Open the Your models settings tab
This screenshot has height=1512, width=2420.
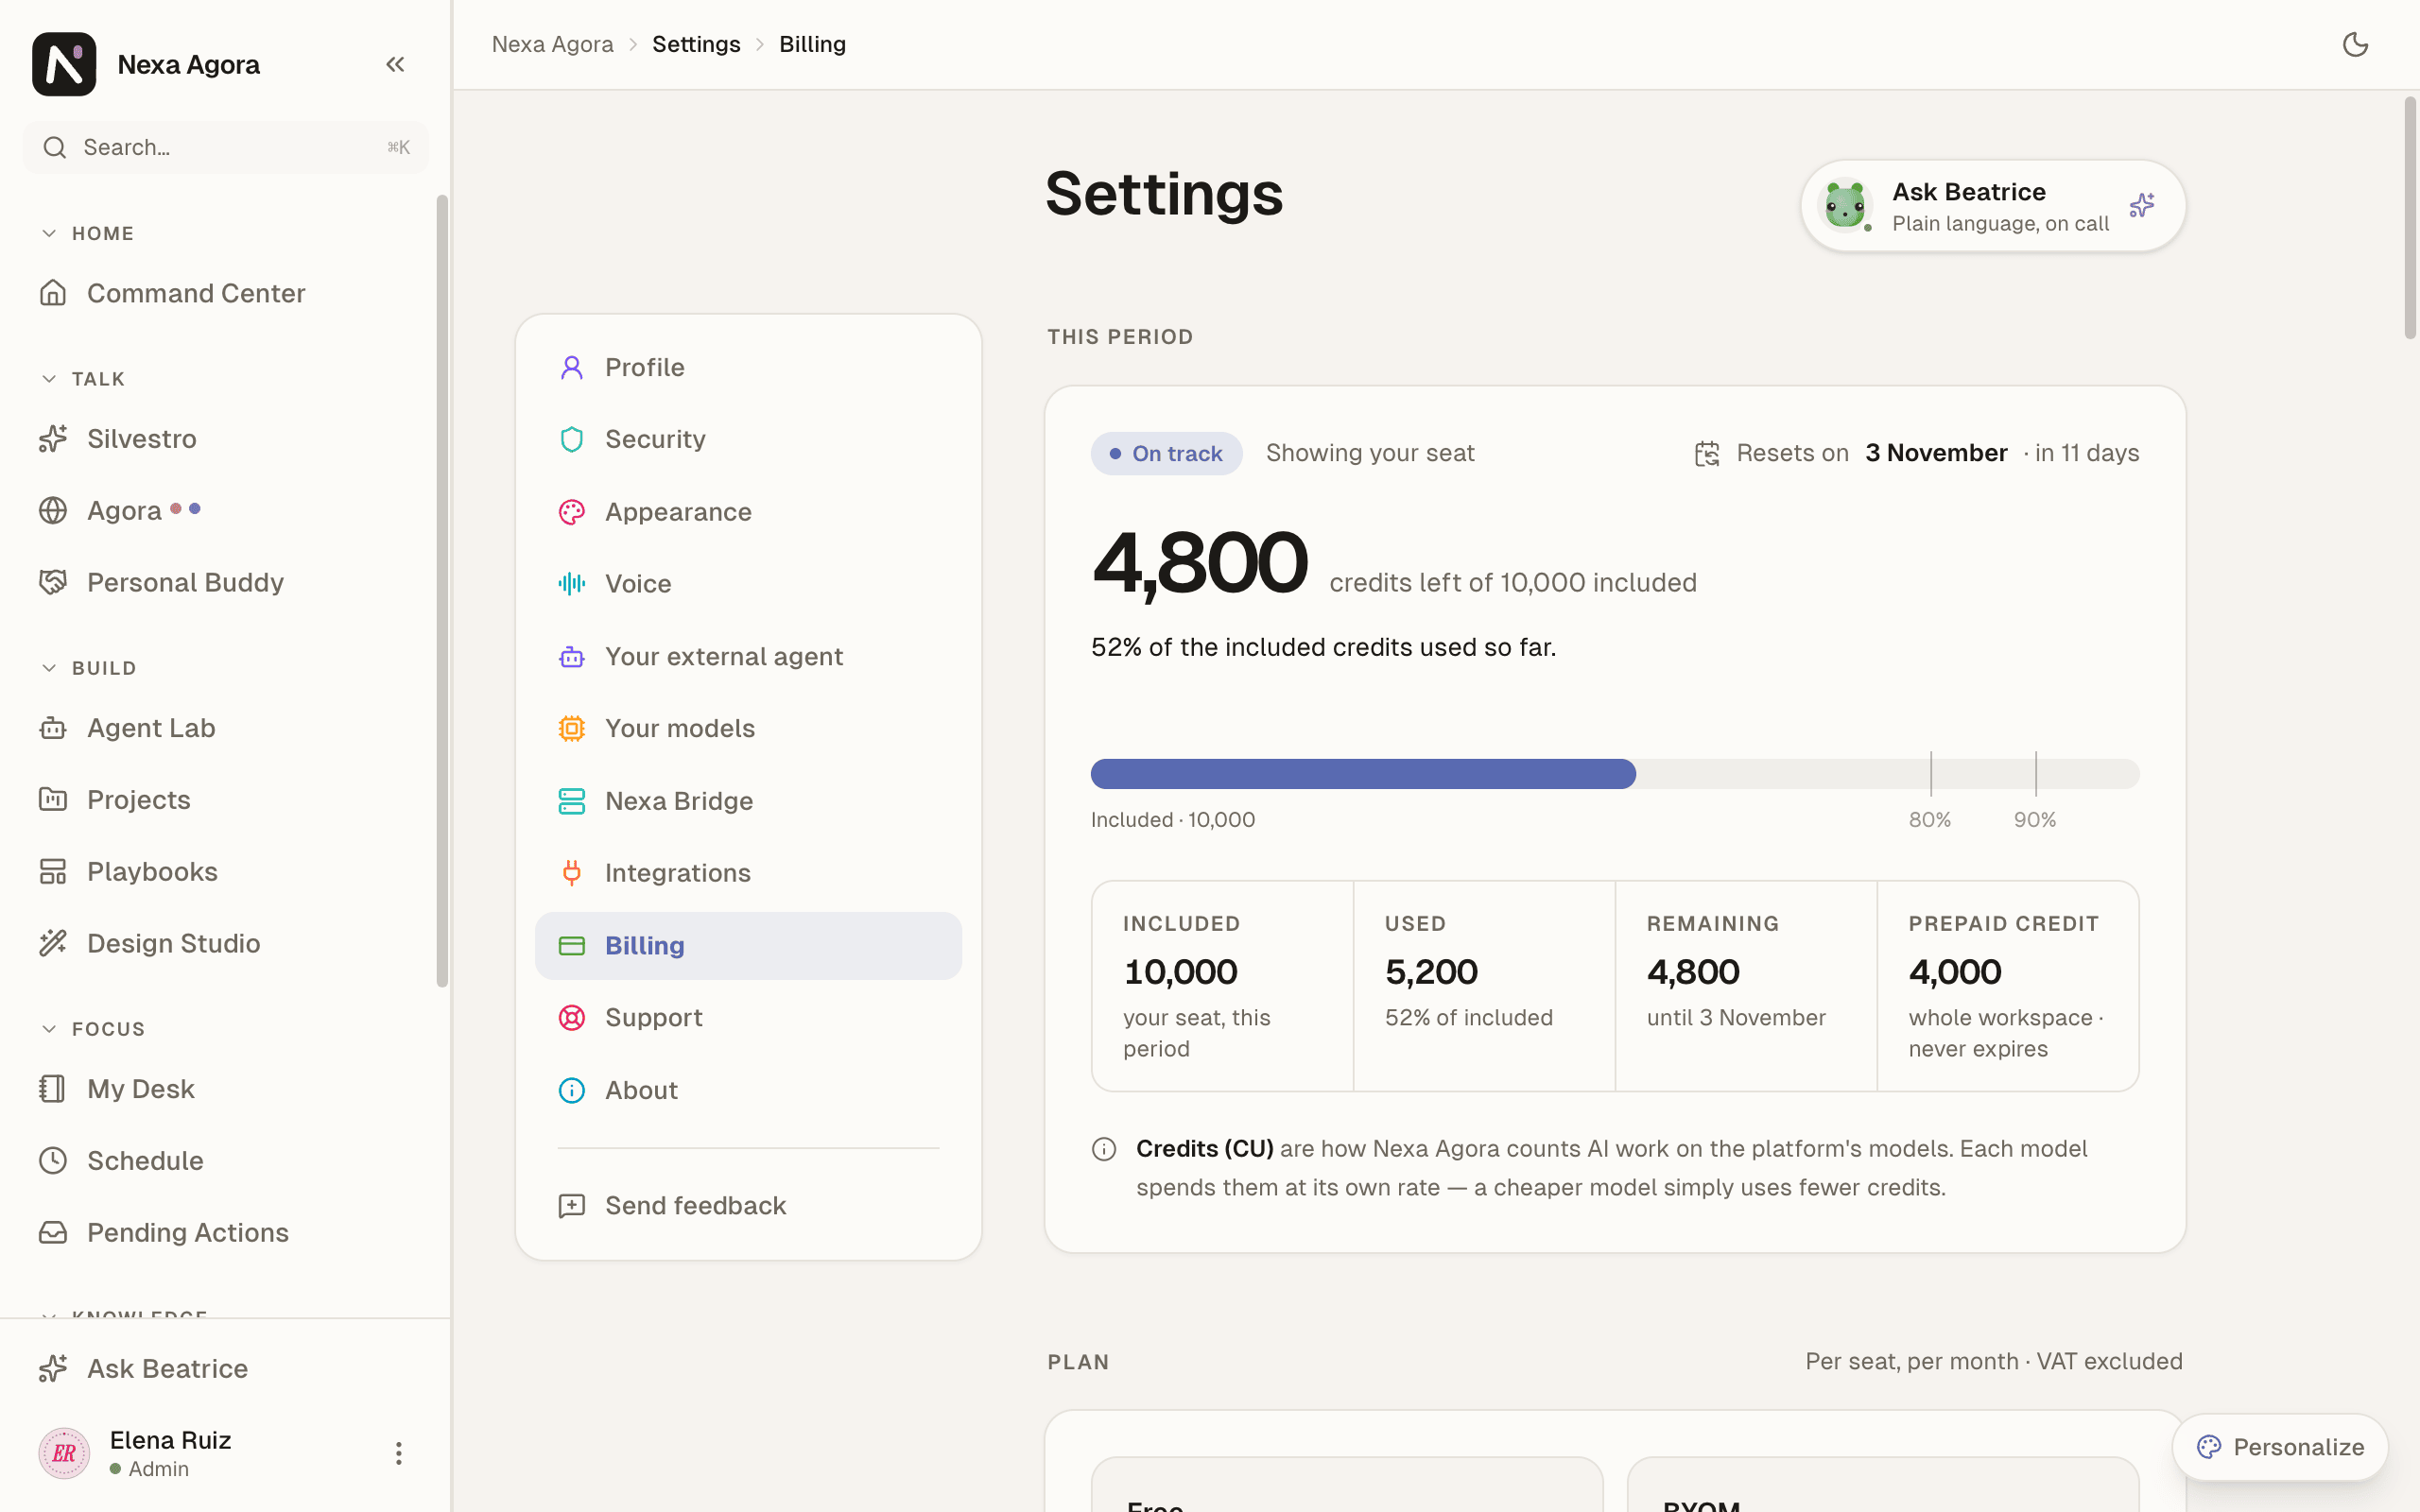click(748, 728)
